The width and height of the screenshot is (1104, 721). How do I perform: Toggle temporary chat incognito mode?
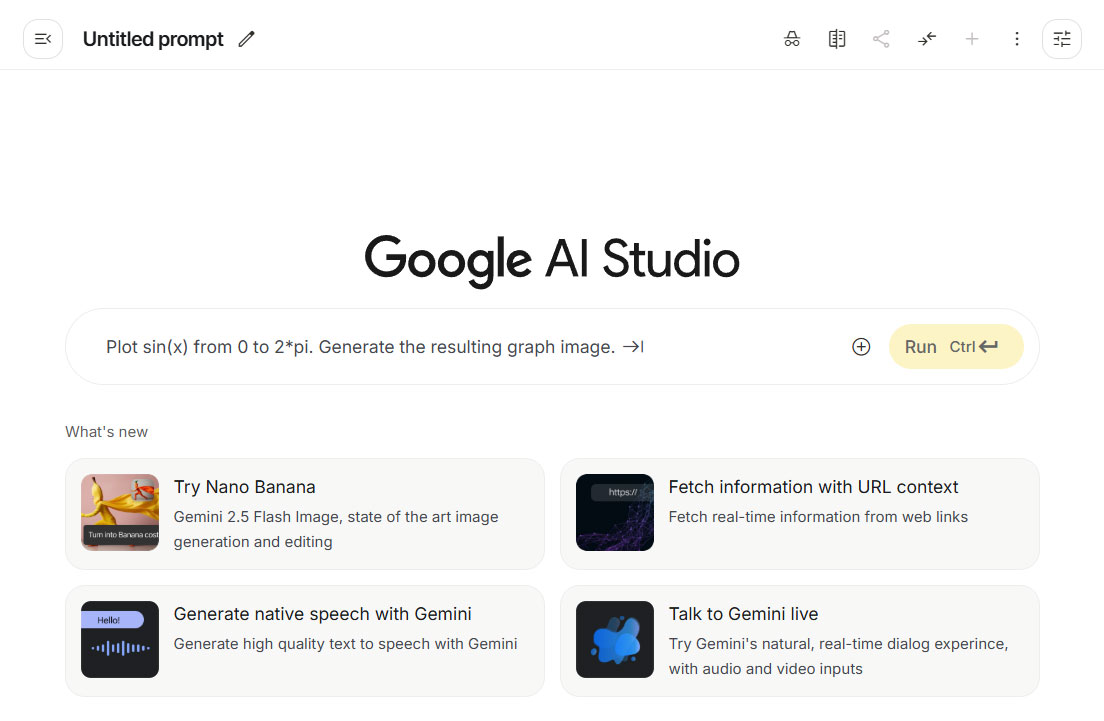(x=792, y=39)
